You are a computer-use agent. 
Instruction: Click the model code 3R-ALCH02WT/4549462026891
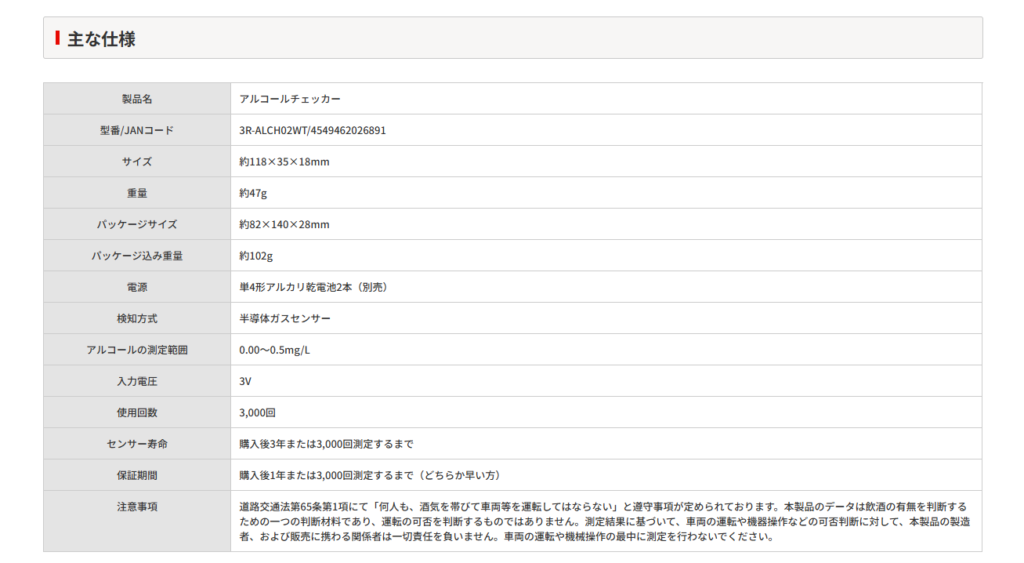(313, 130)
